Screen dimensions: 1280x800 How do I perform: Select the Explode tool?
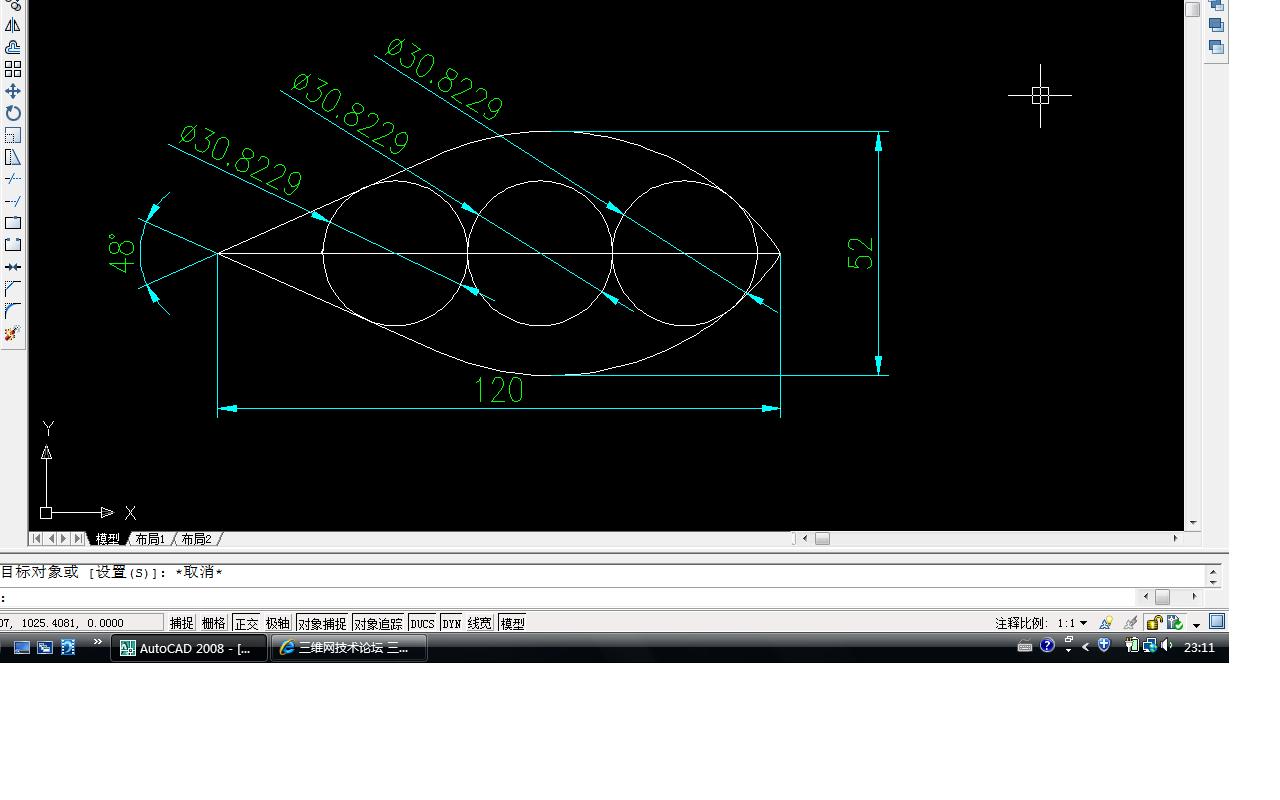coord(13,333)
